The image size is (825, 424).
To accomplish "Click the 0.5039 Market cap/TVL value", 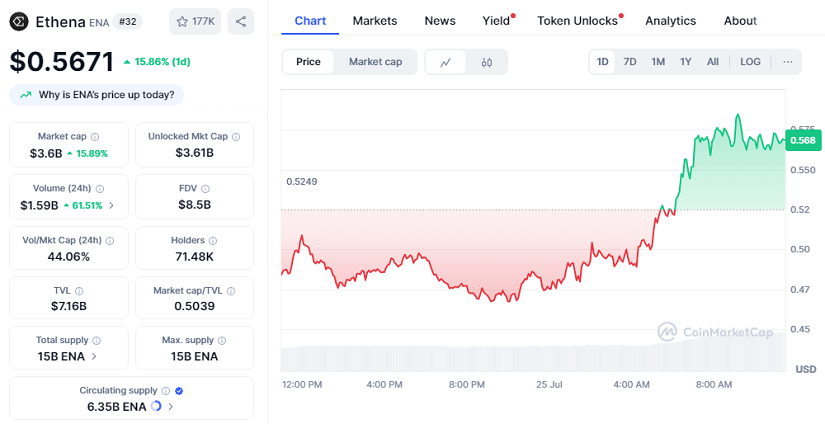I will [194, 306].
